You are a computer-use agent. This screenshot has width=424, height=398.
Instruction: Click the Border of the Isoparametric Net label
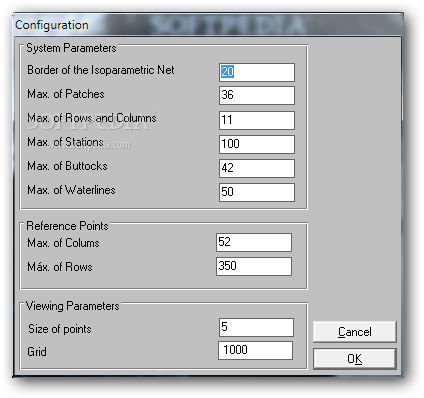pos(101,70)
